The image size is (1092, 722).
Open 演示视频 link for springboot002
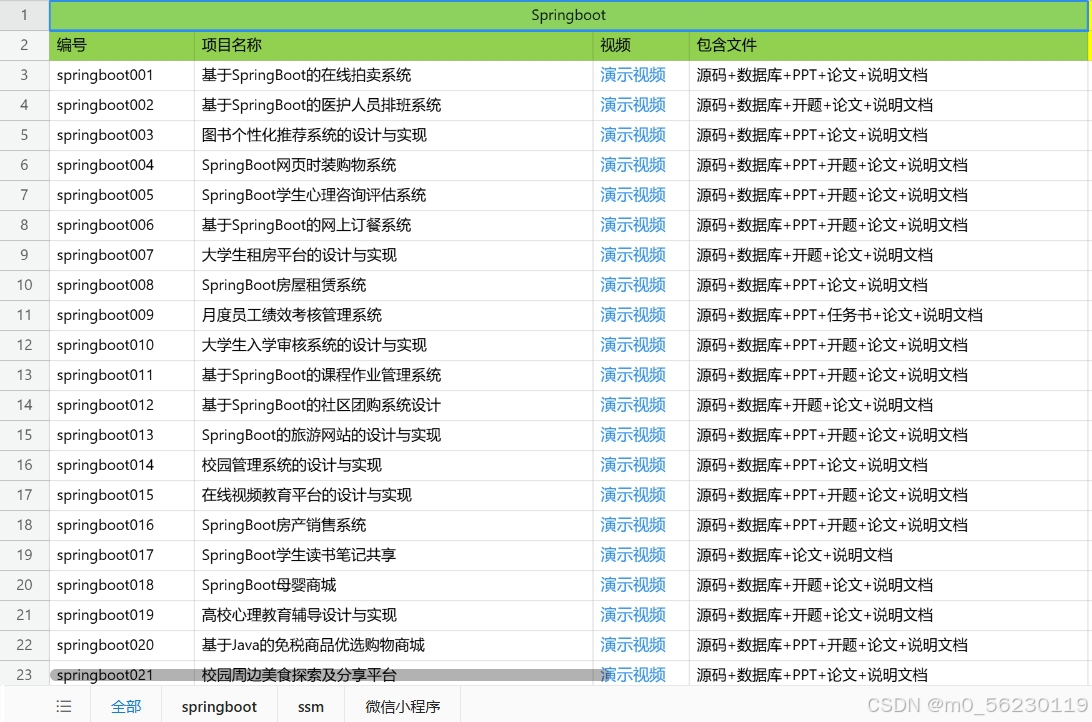[633, 105]
